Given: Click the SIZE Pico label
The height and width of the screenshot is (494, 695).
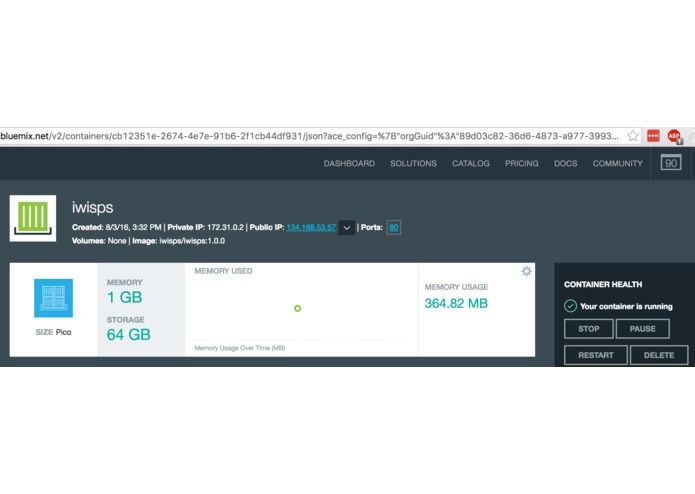Looking at the screenshot, I should [53, 332].
